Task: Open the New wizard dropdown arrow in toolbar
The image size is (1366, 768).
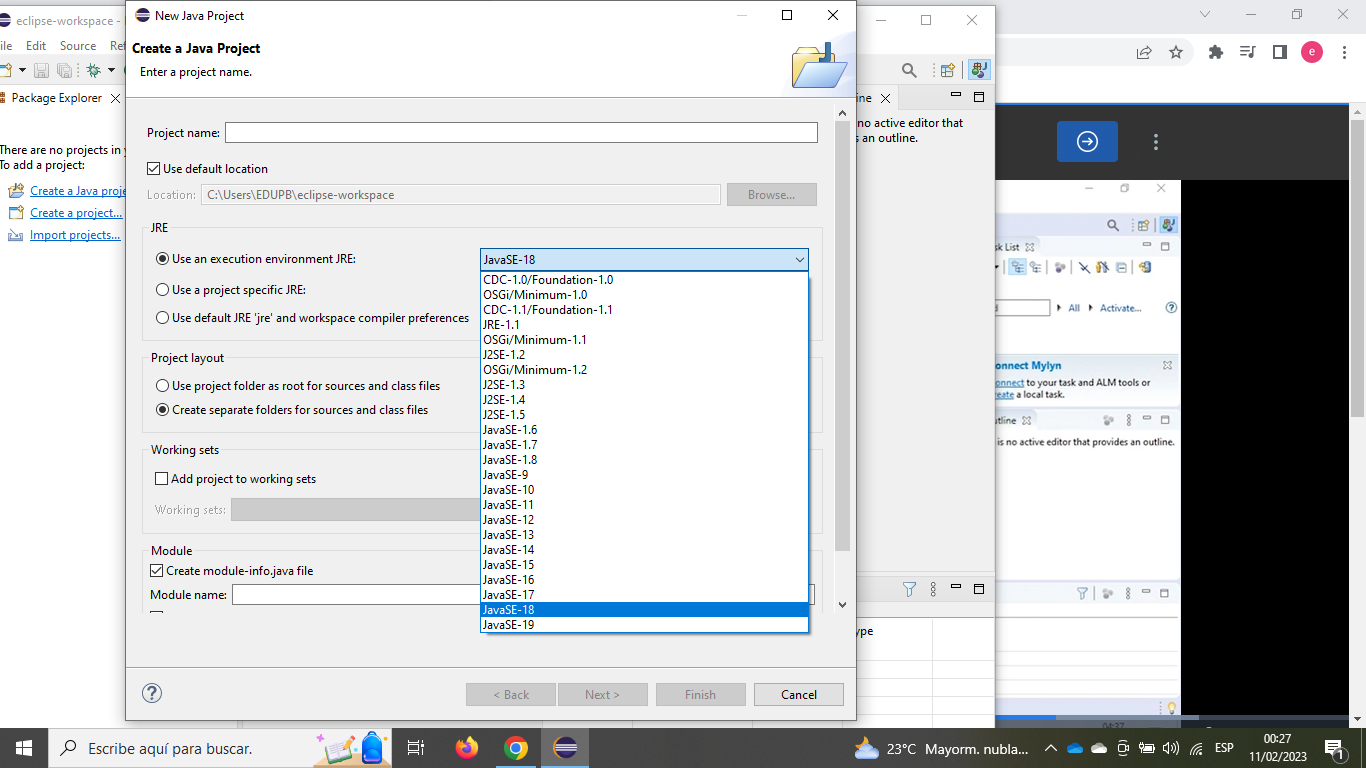Action: tap(22, 70)
